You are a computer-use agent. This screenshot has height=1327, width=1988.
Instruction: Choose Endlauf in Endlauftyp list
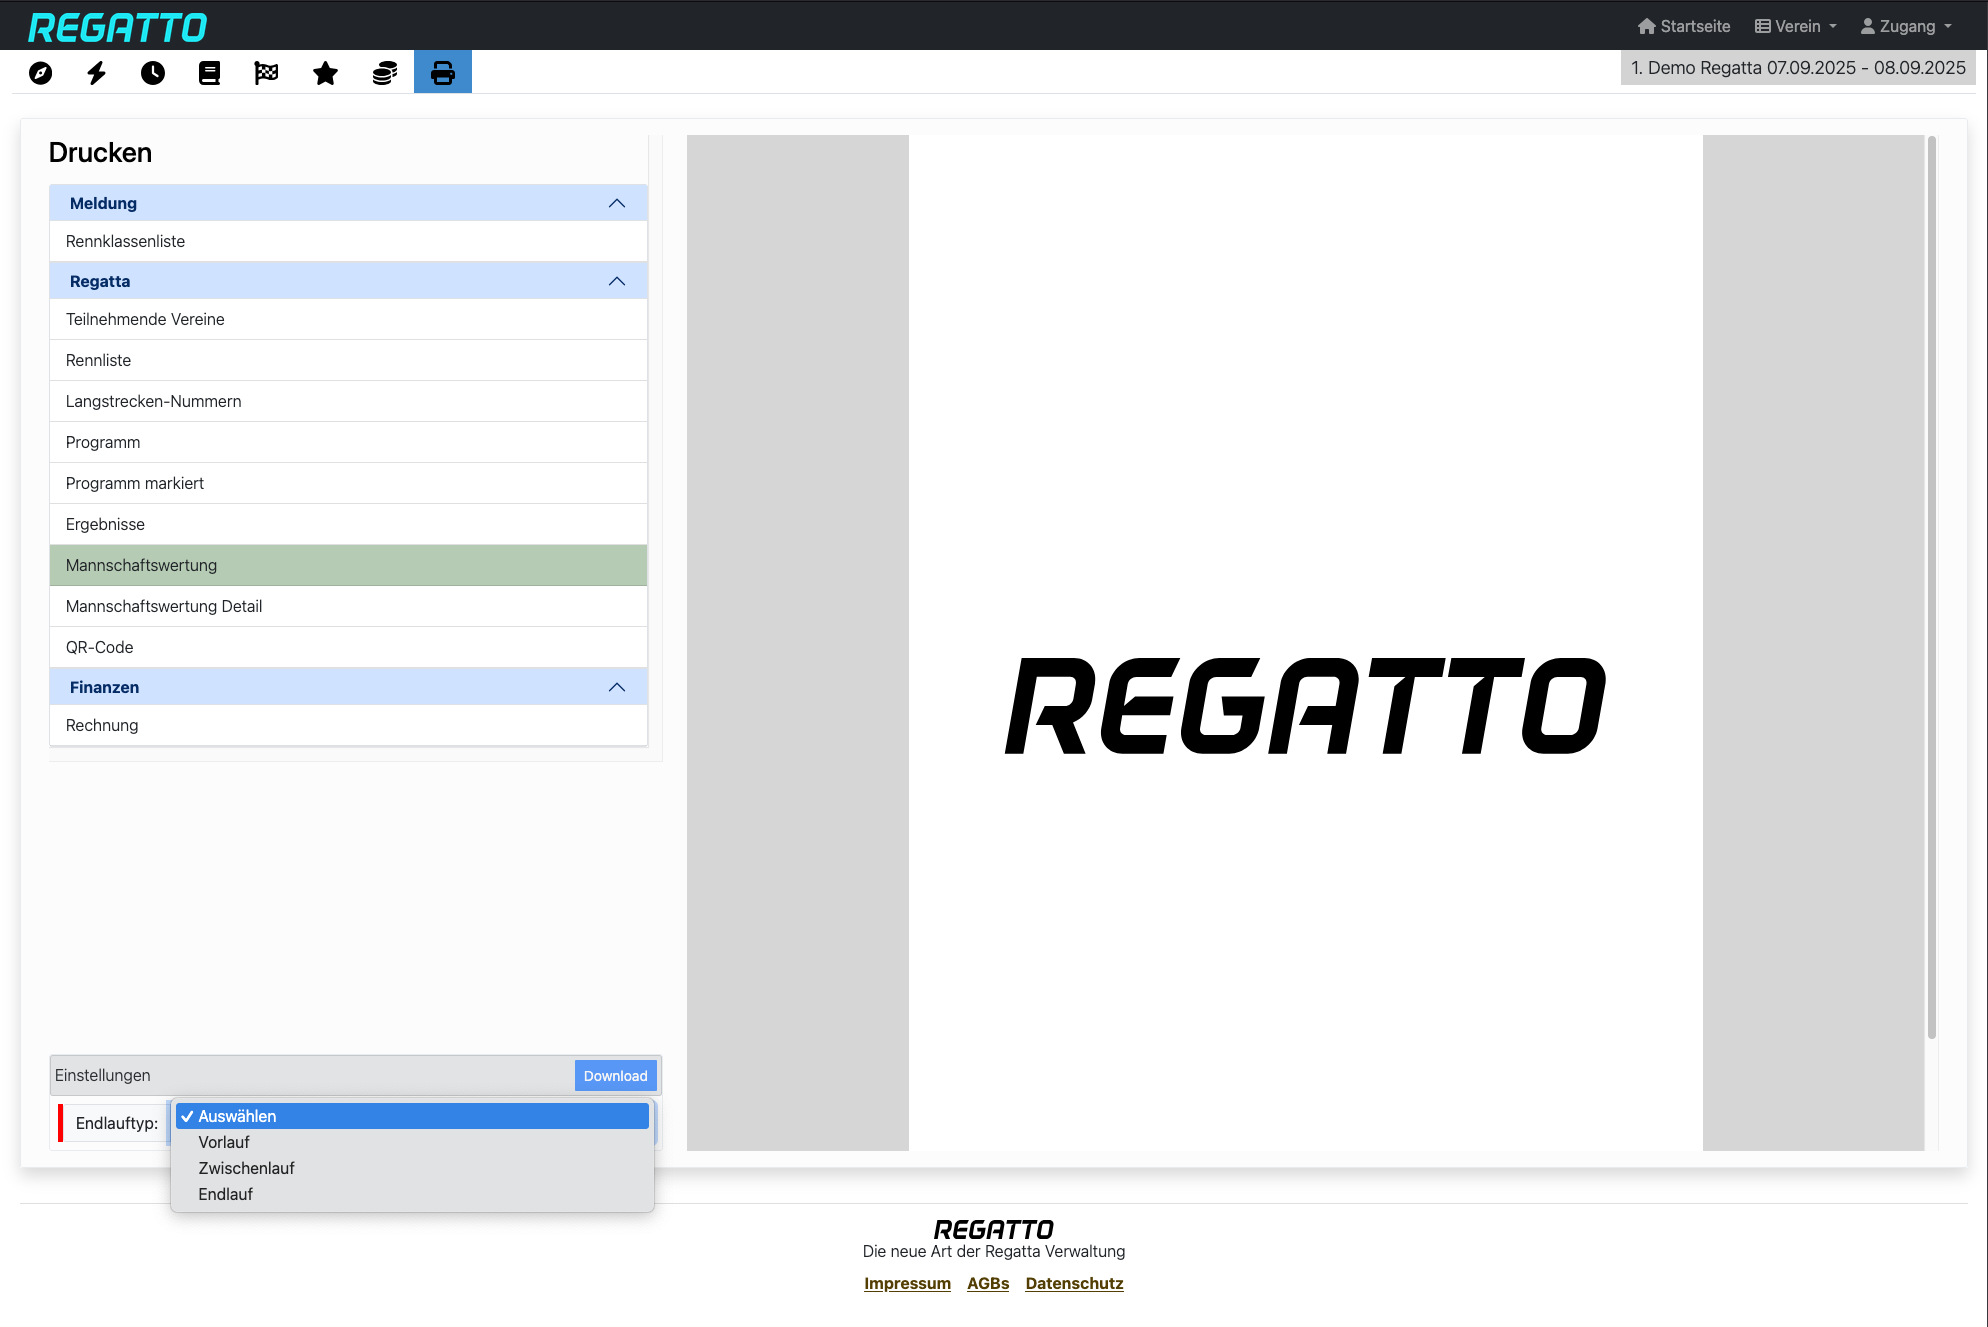412,1194
